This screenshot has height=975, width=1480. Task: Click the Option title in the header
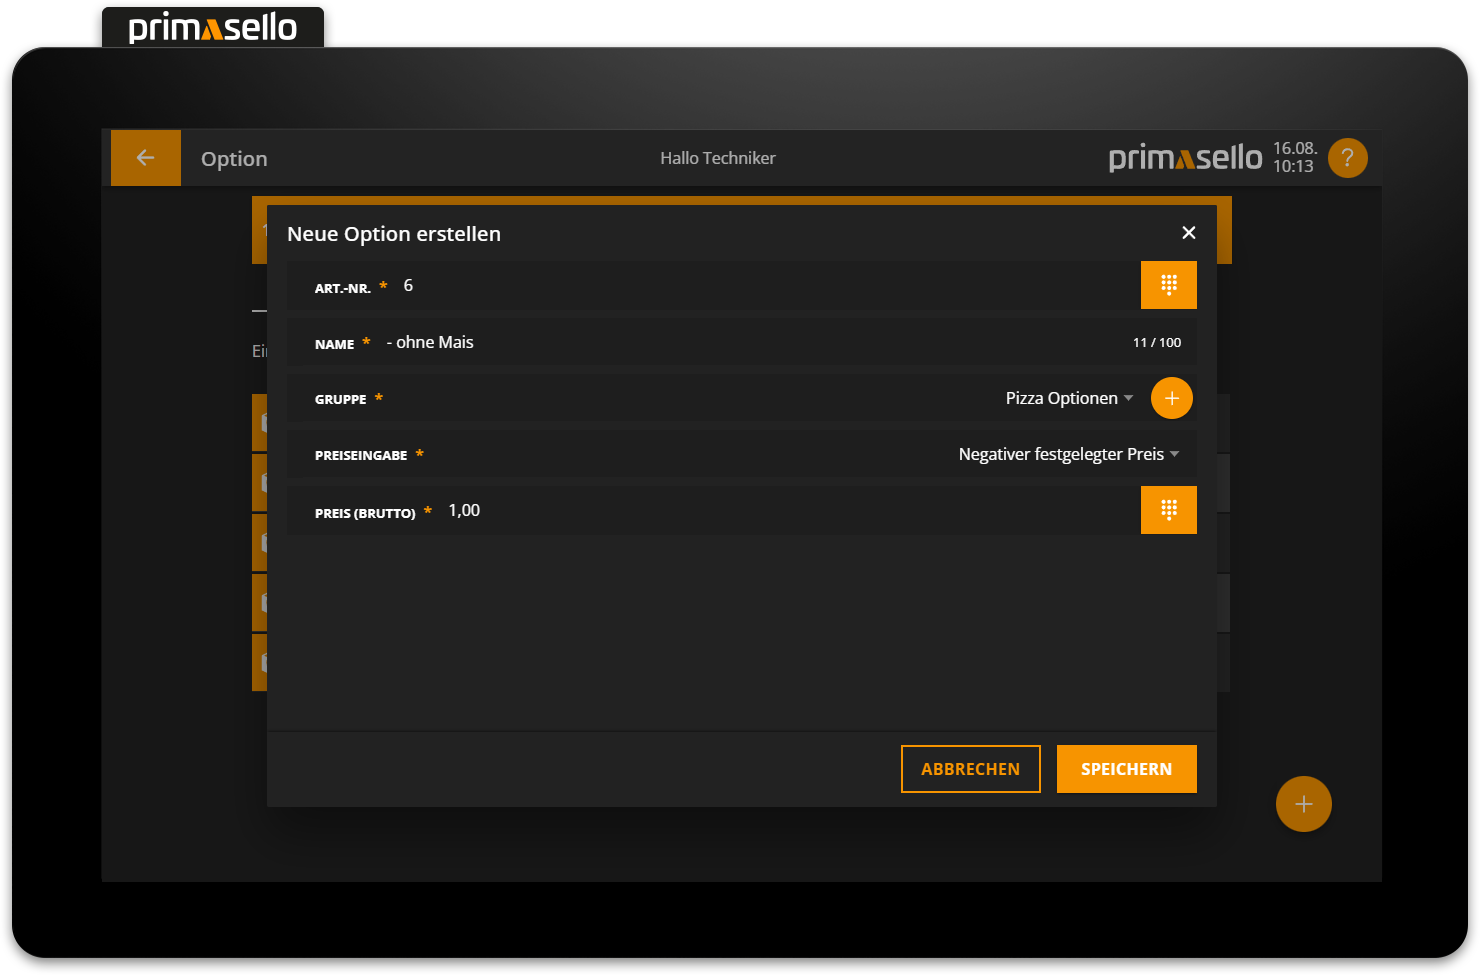[x=233, y=158]
